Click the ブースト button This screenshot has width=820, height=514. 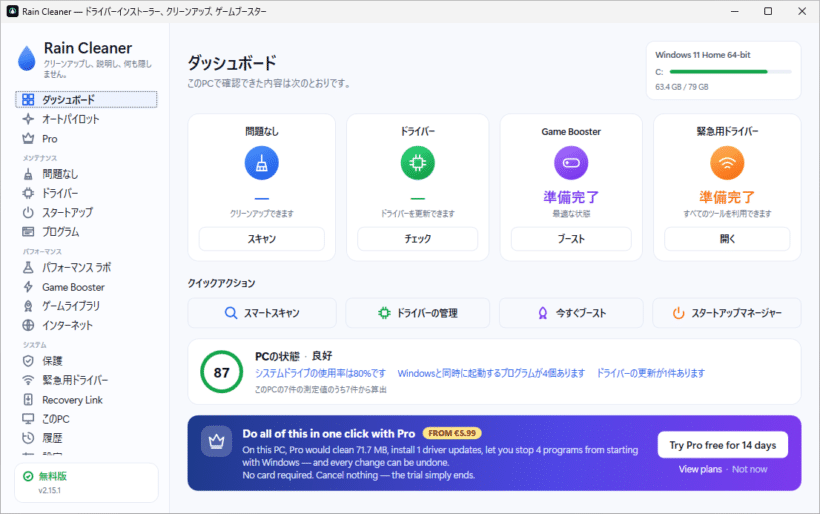[571, 239]
